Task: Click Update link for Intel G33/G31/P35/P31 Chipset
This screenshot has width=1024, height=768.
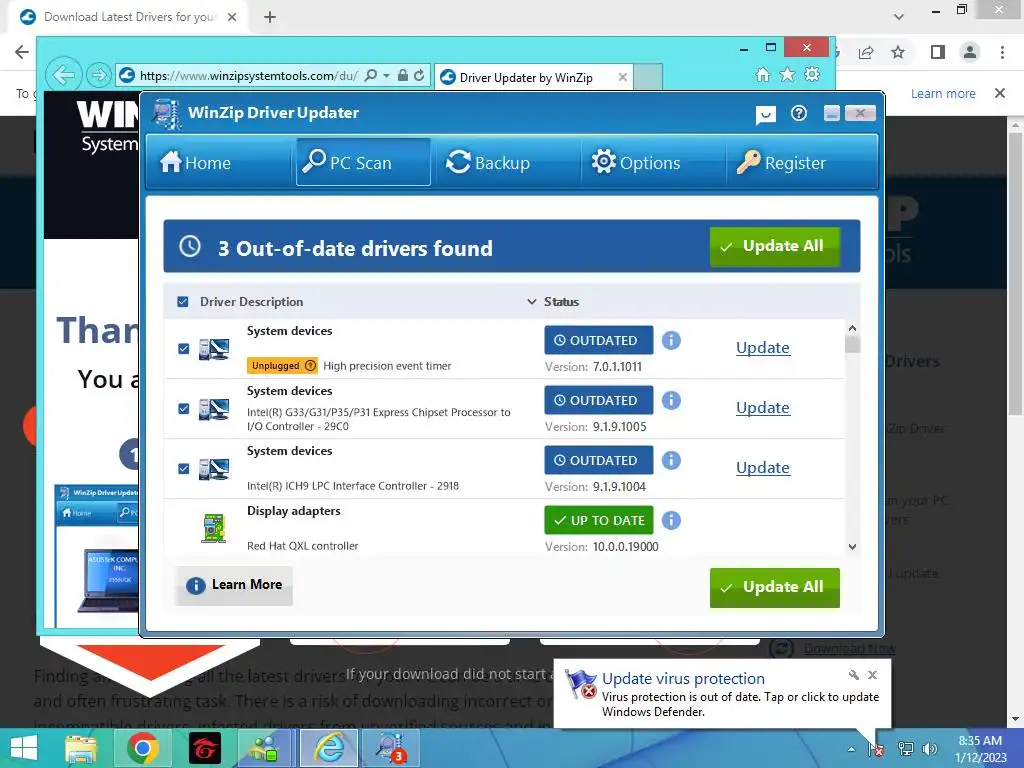Action: 762,408
